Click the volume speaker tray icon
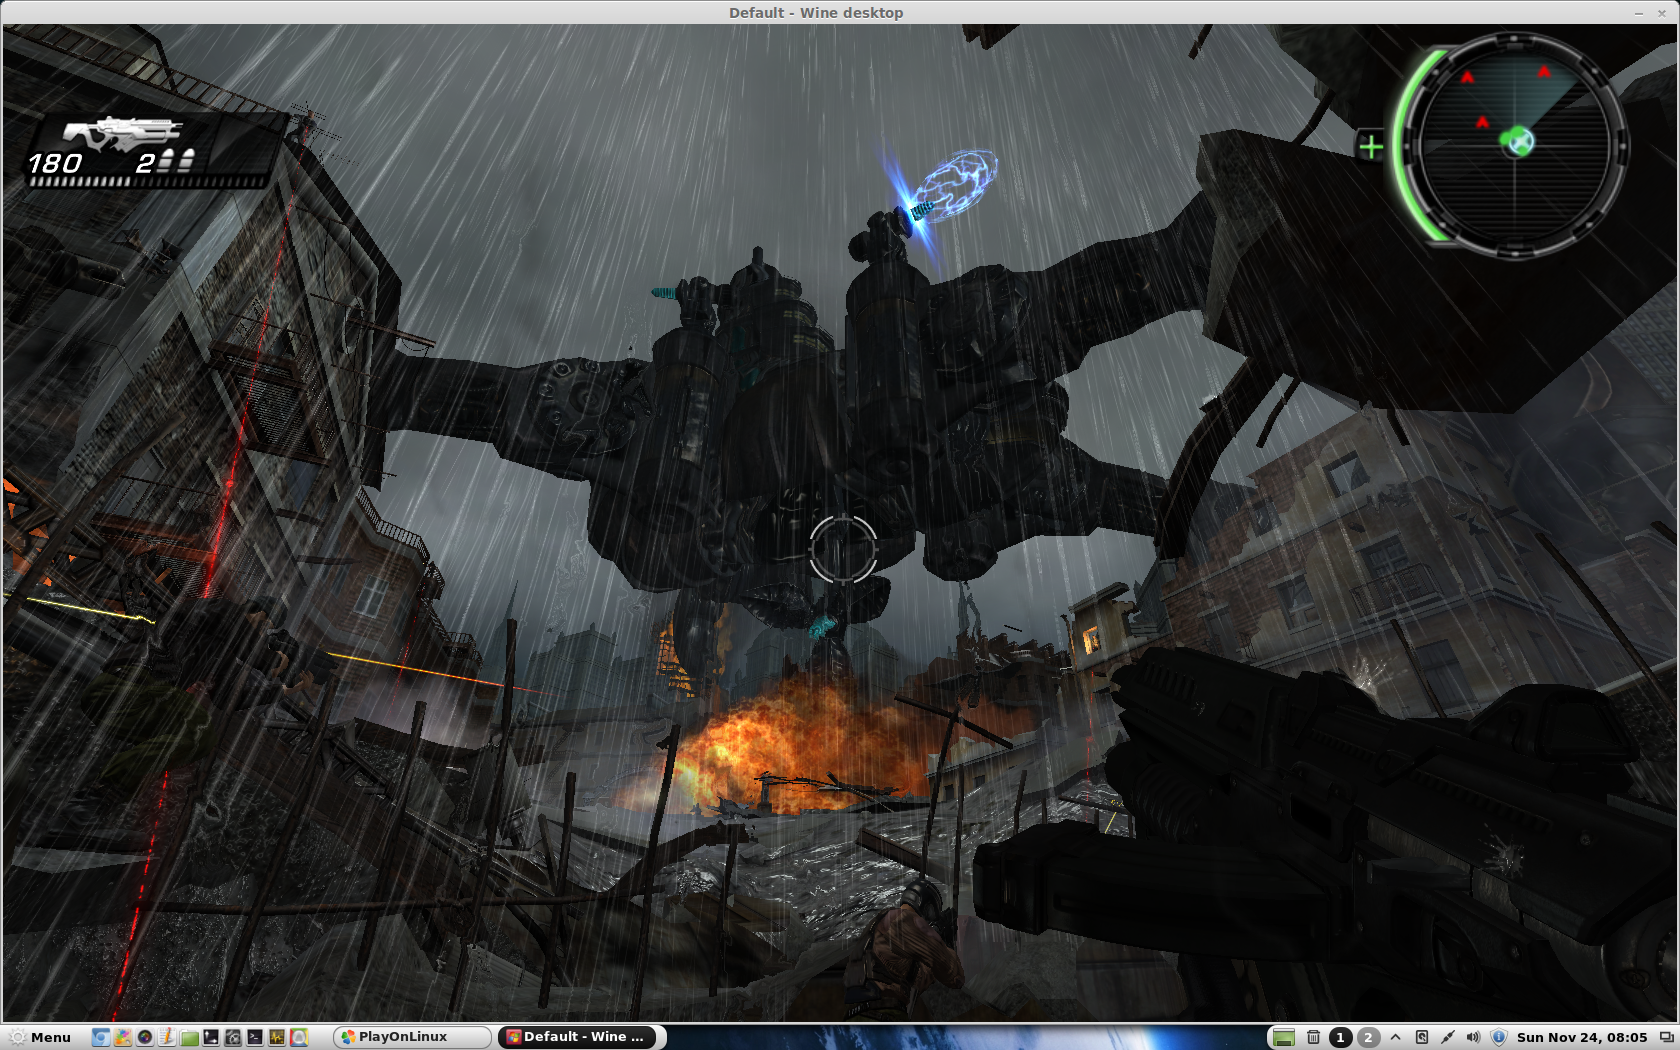 point(1473,1037)
